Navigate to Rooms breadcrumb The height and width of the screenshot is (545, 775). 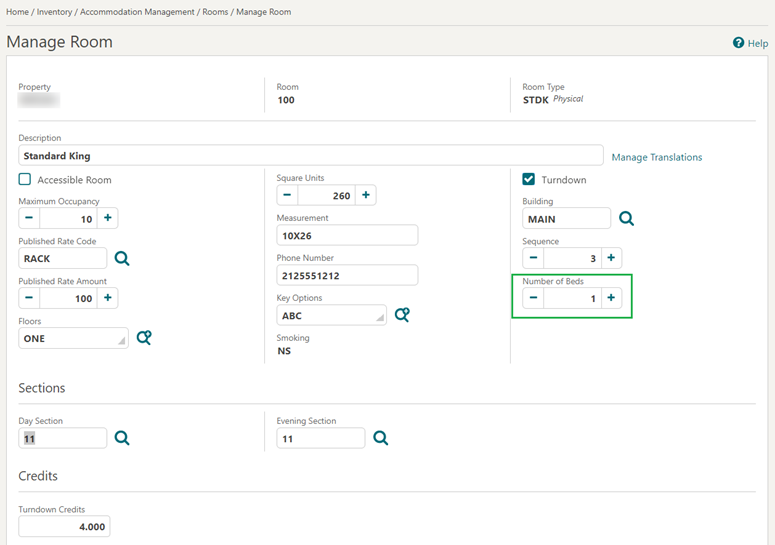[215, 12]
